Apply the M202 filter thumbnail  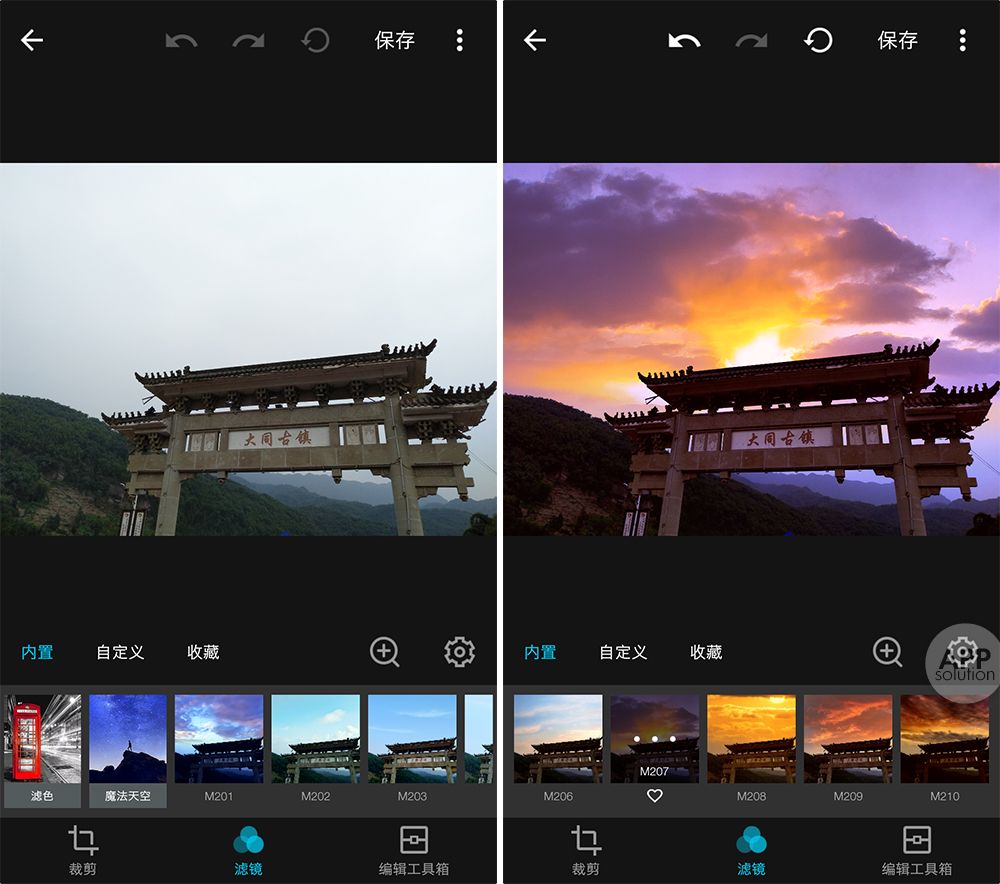click(315, 738)
